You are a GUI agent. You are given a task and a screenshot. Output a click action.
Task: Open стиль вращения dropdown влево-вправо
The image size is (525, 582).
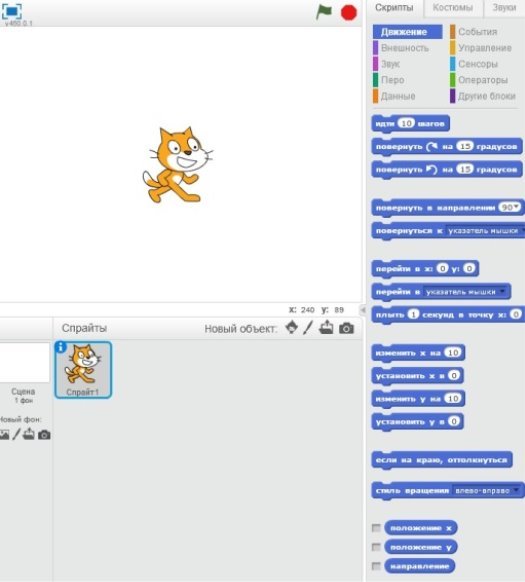[487, 491]
